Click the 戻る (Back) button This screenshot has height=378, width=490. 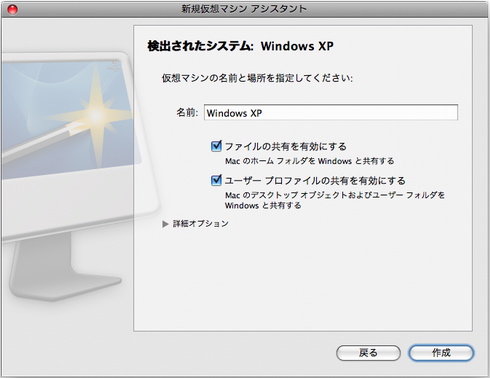[x=368, y=353]
